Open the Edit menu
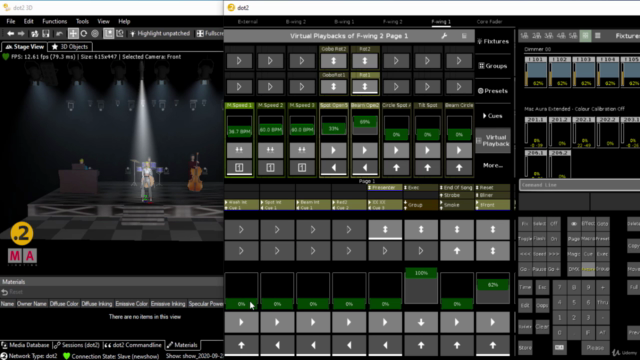Viewport: 640px width, 360px height. coord(29,21)
